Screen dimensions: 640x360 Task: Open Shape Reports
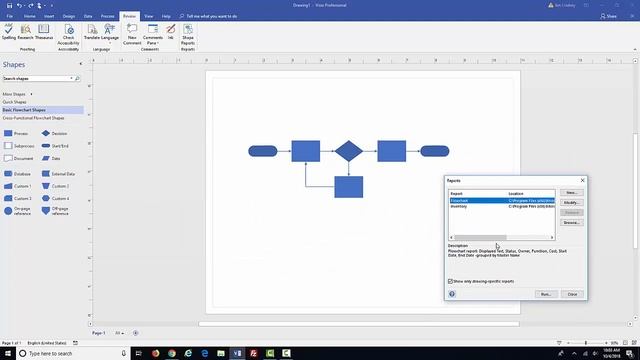[188, 35]
